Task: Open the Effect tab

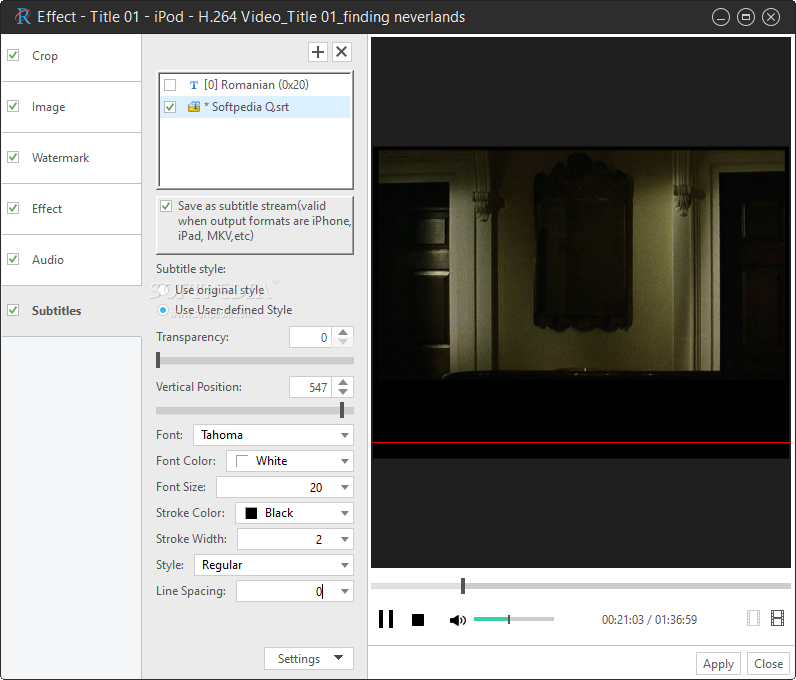Action: (72, 209)
